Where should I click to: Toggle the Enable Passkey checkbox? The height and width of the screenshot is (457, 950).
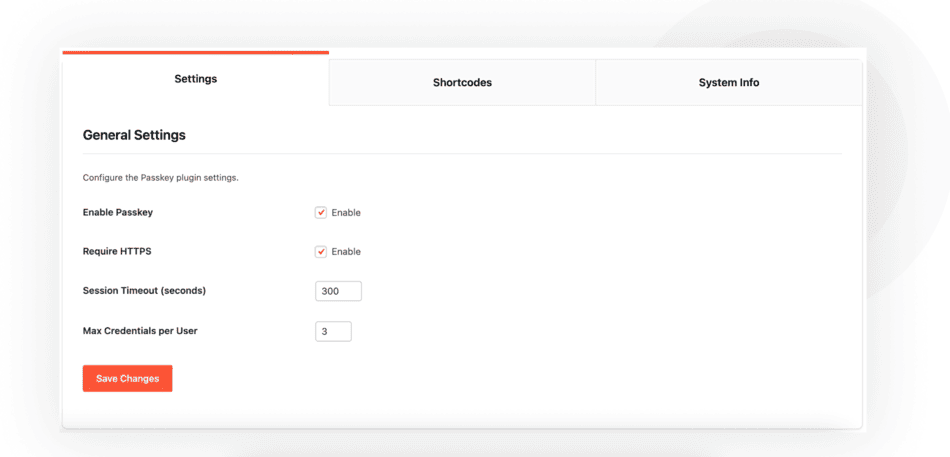coord(321,213)
